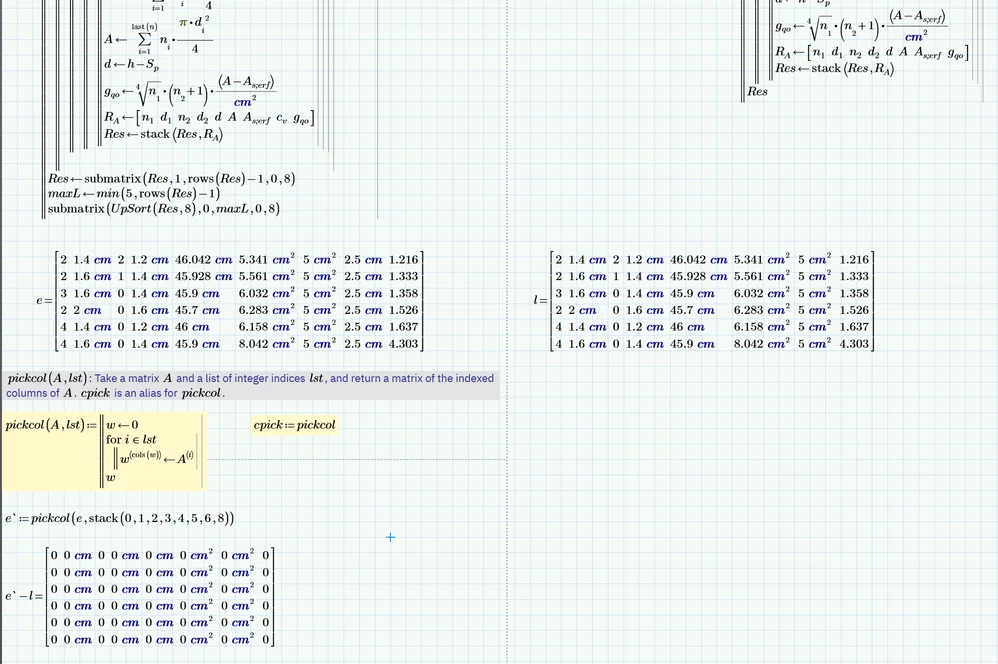This screenshot has width=998, height=664.
Task: Select the e`:=pickcol(e,stack(...)) expression
Action: pos(120,518)
